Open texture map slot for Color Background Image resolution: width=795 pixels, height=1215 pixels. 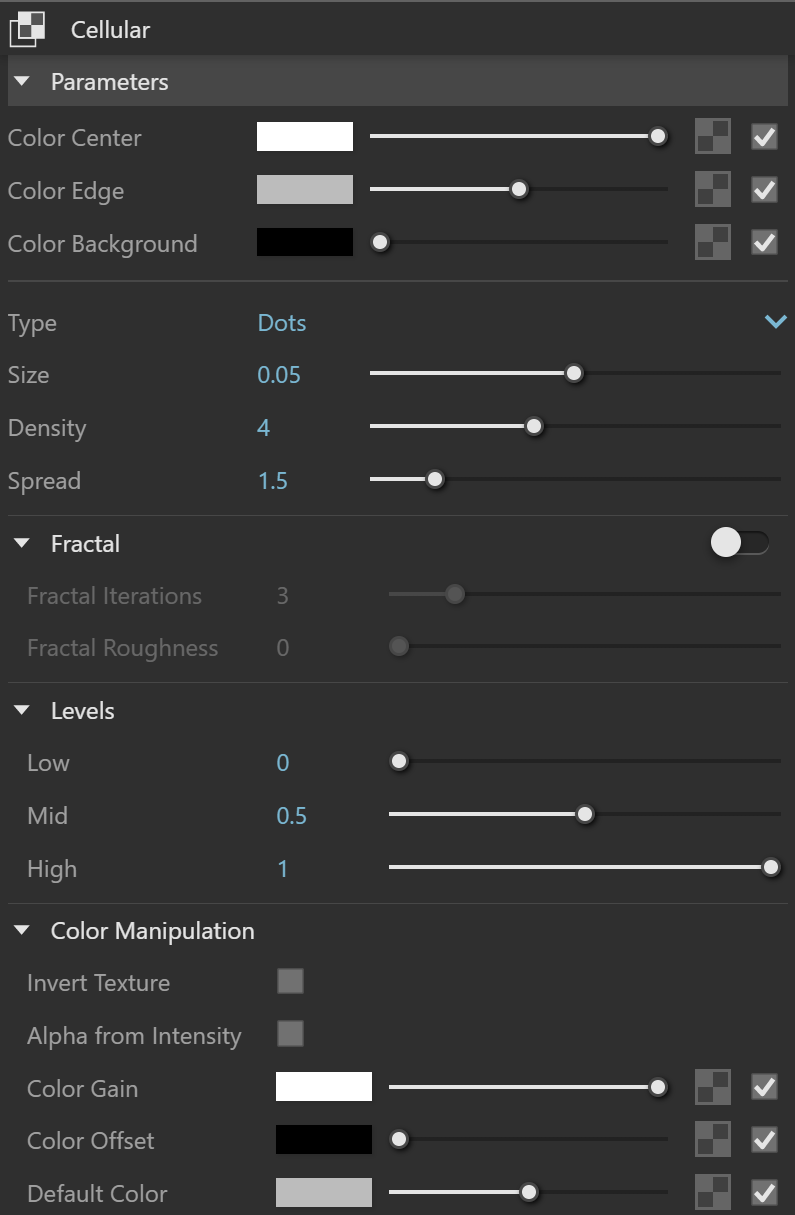point(713,243)
